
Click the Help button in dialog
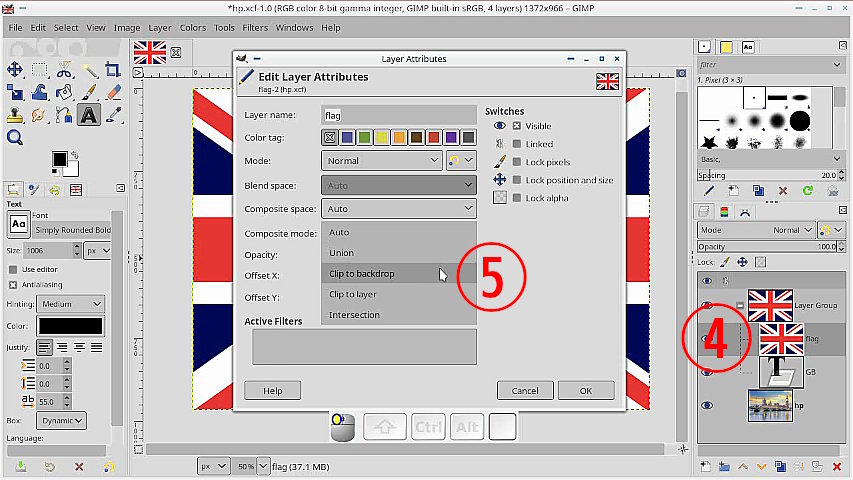point(273,391)
